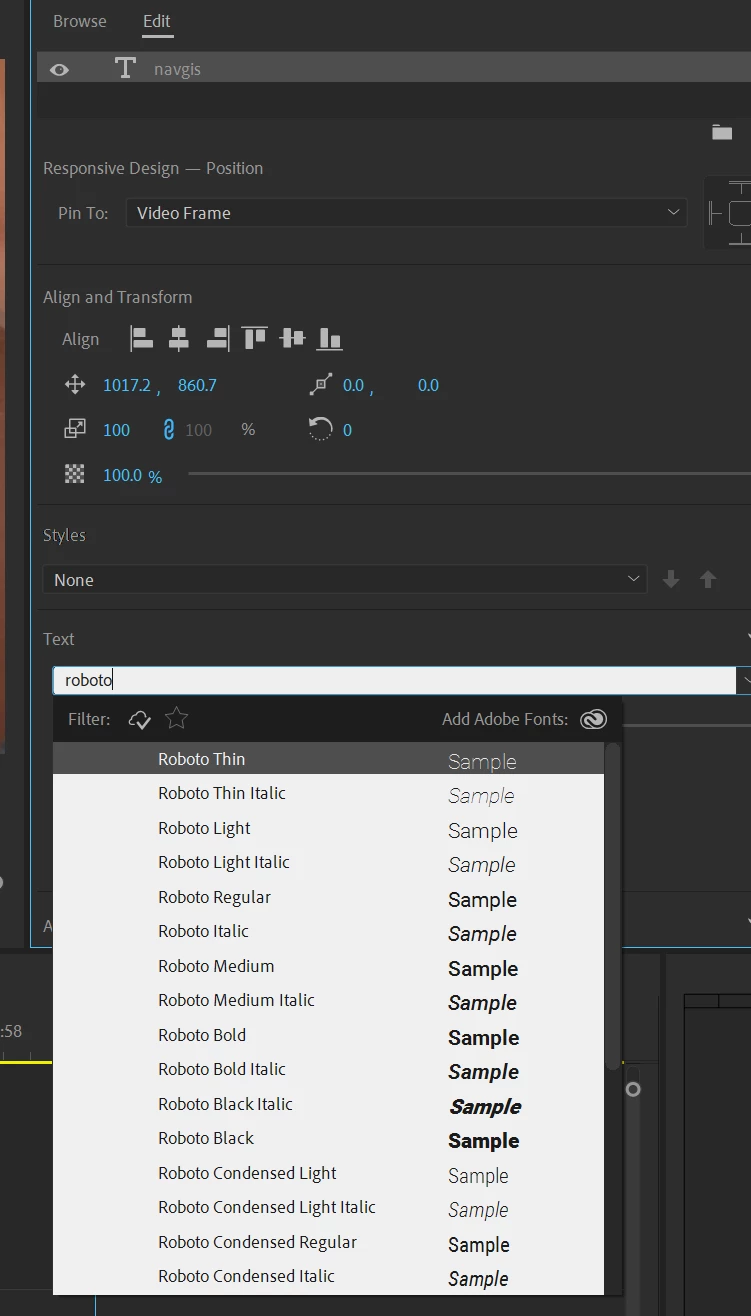Select Roboto Condensed Regular font

pyautogui.click(x=329, y=1242)
